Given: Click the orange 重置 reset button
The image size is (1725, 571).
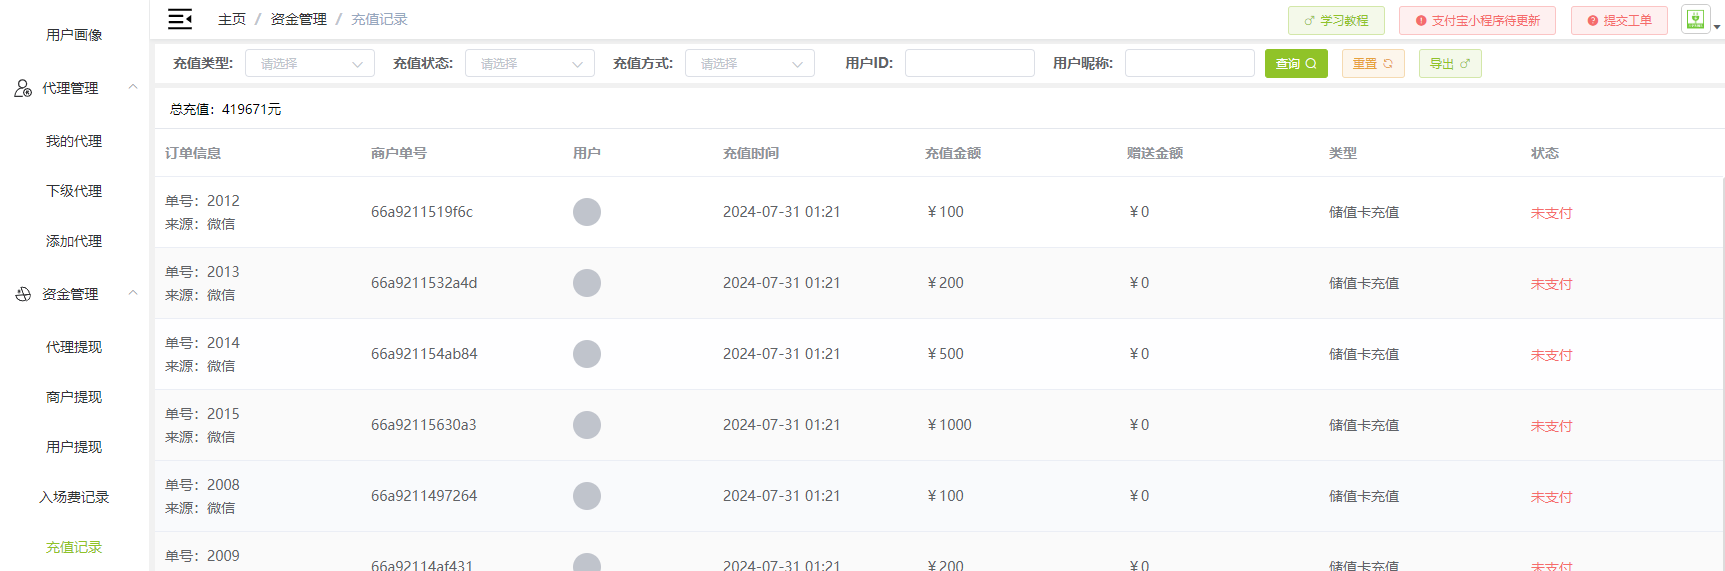Looking at the screenshot, I should 1373,63.
